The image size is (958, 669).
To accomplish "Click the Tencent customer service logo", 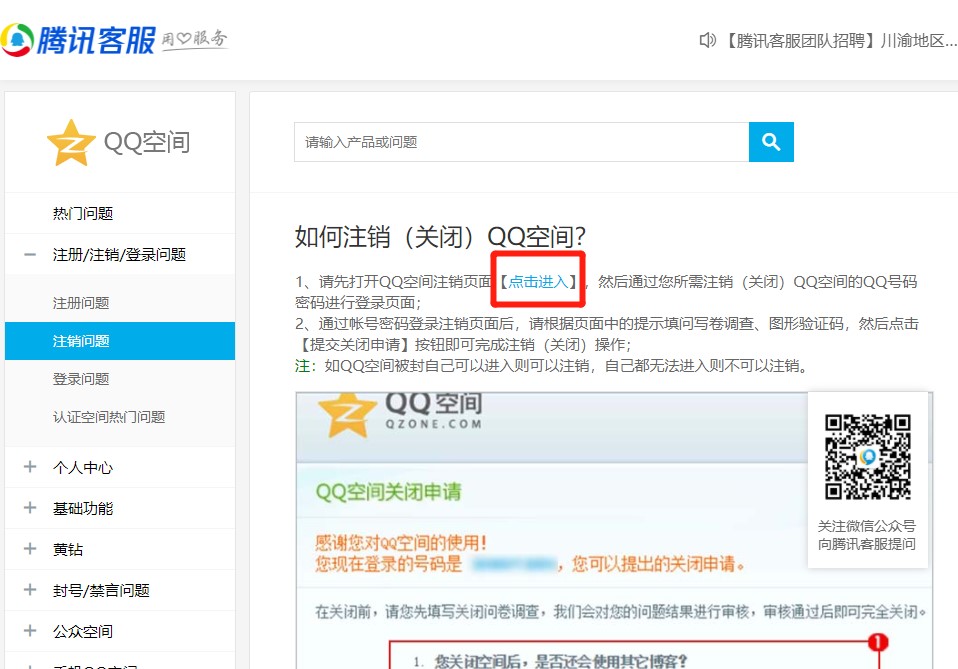I will 78,40.
